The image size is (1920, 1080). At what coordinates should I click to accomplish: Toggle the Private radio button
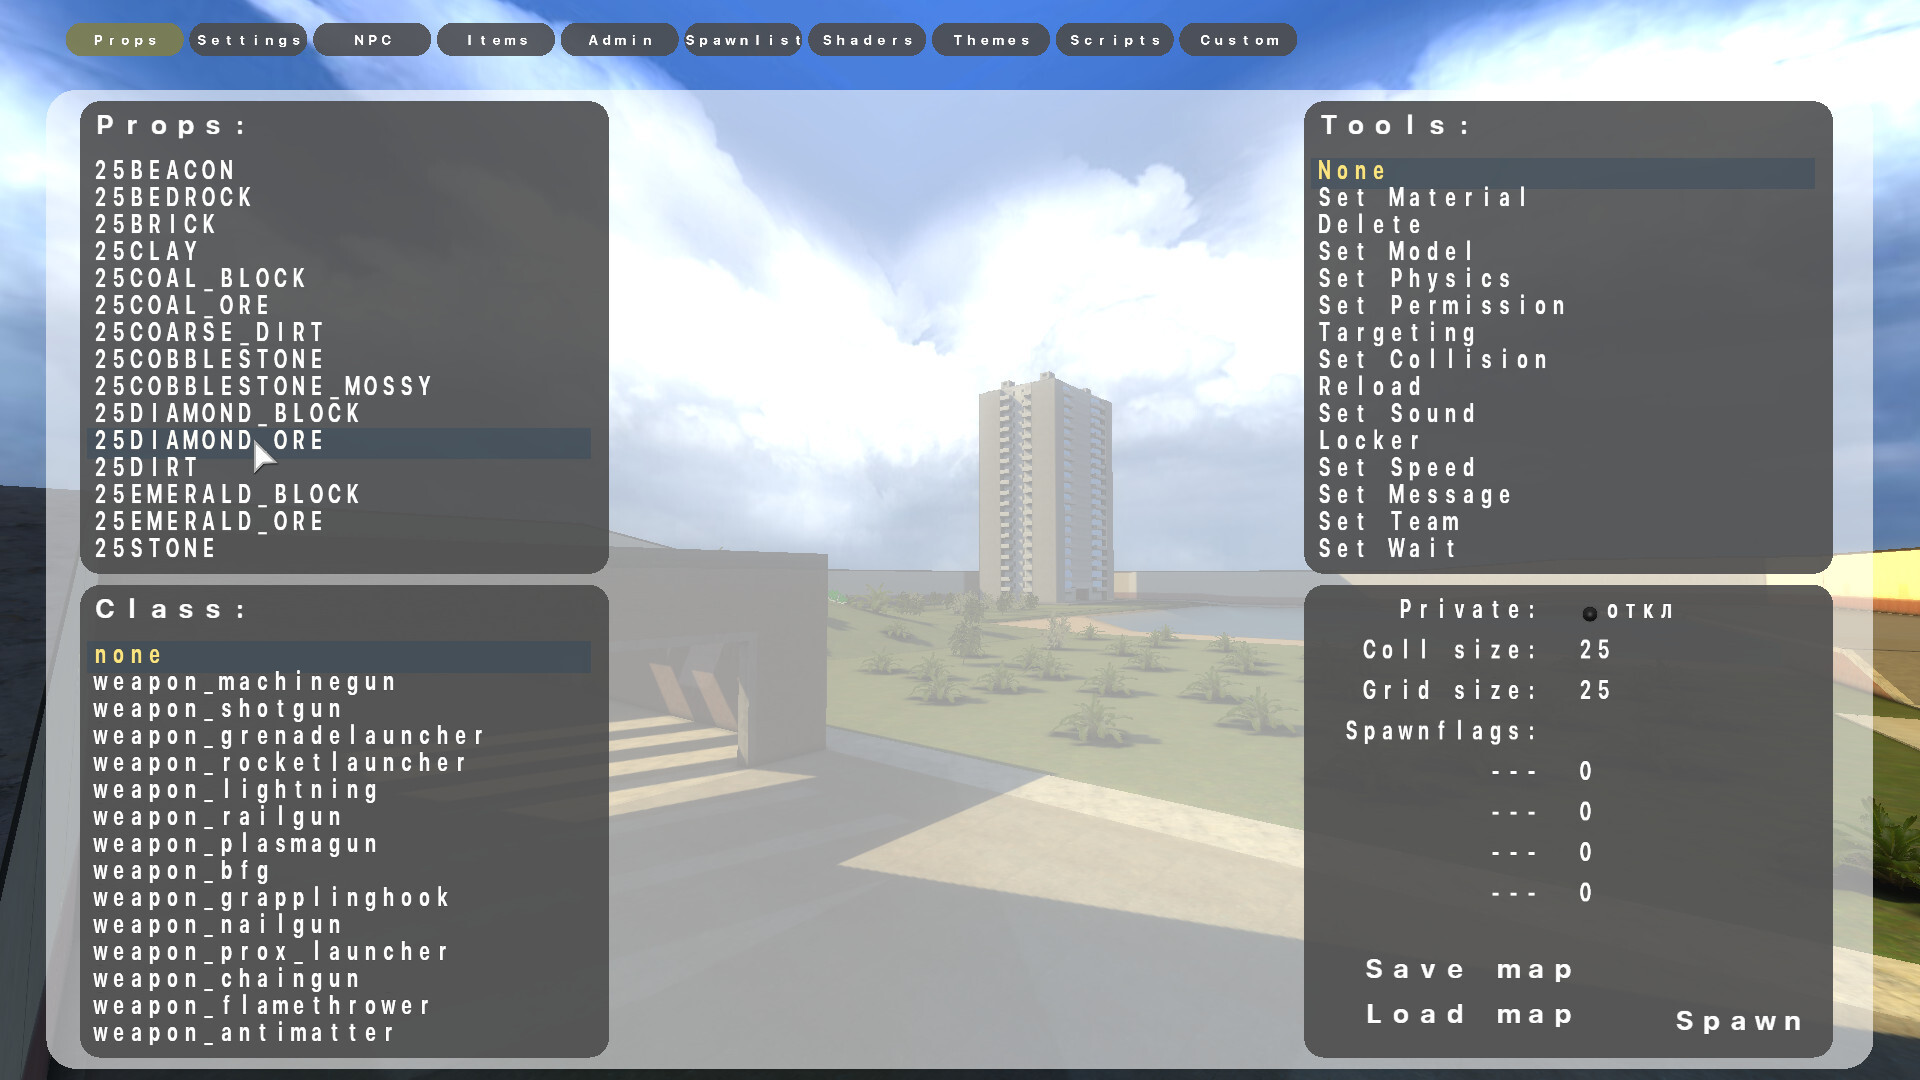pyautogui.click(x=1590, y=613)
